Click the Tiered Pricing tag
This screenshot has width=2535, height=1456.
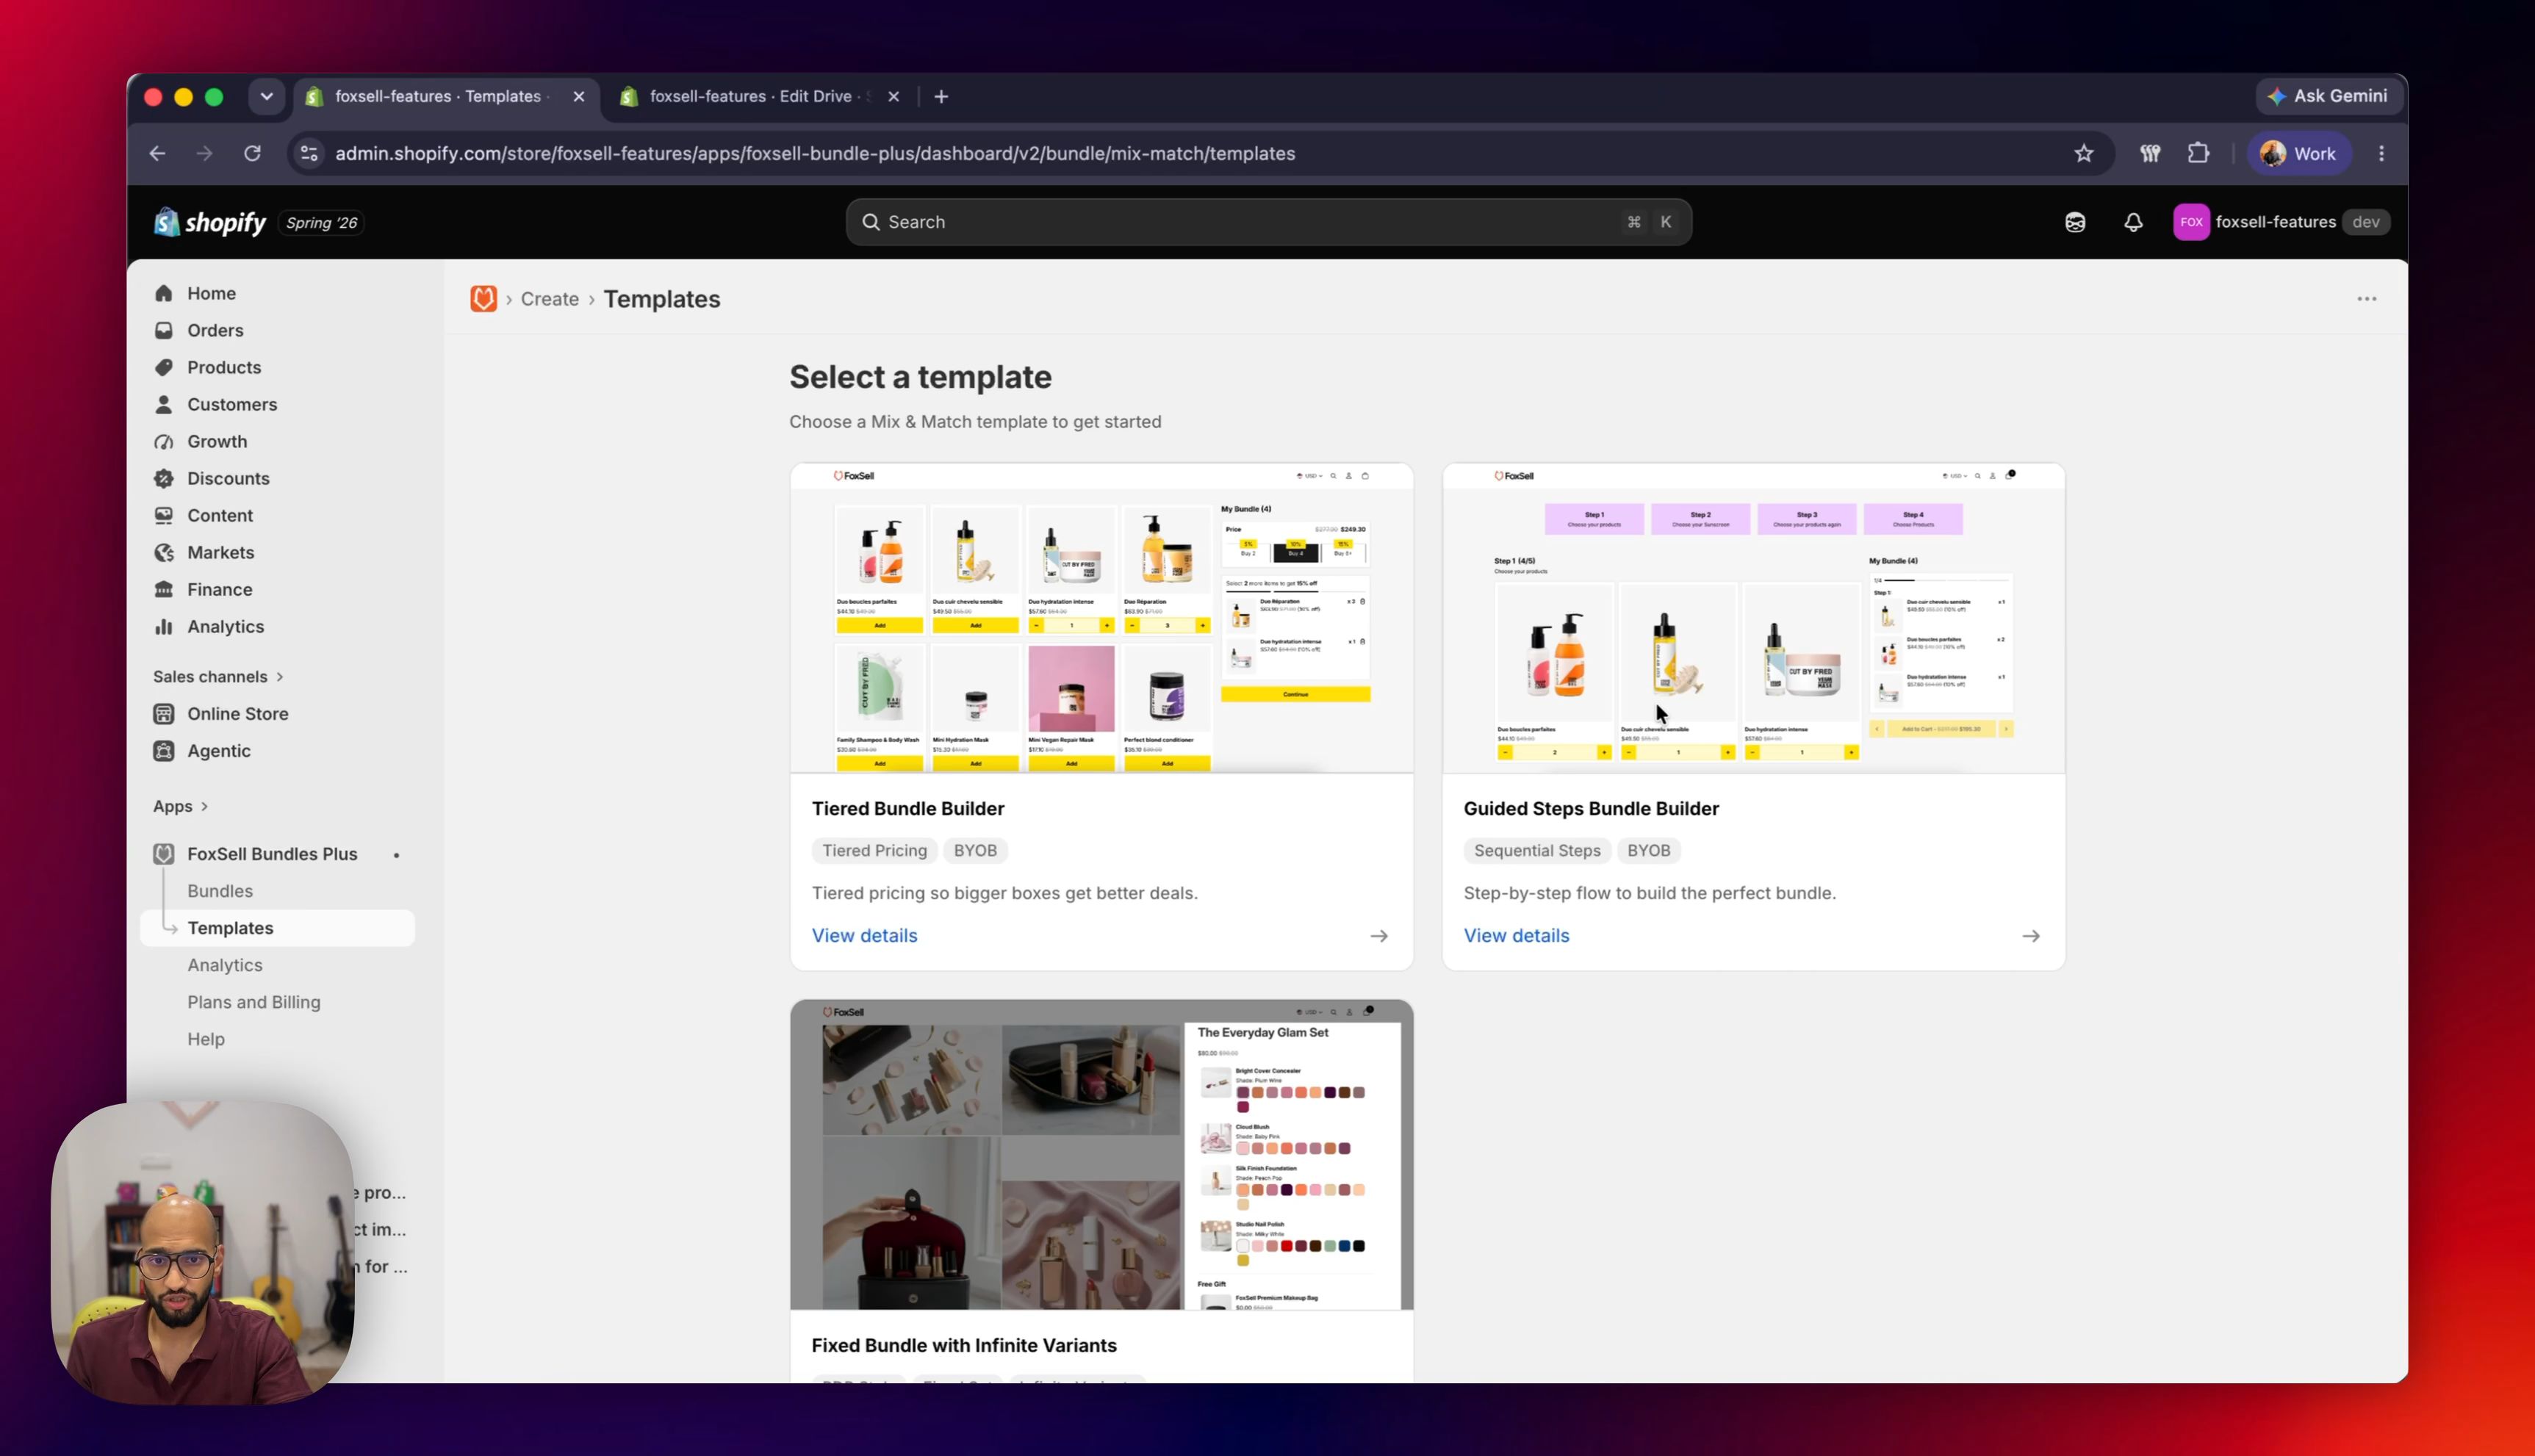pos(874,850)
